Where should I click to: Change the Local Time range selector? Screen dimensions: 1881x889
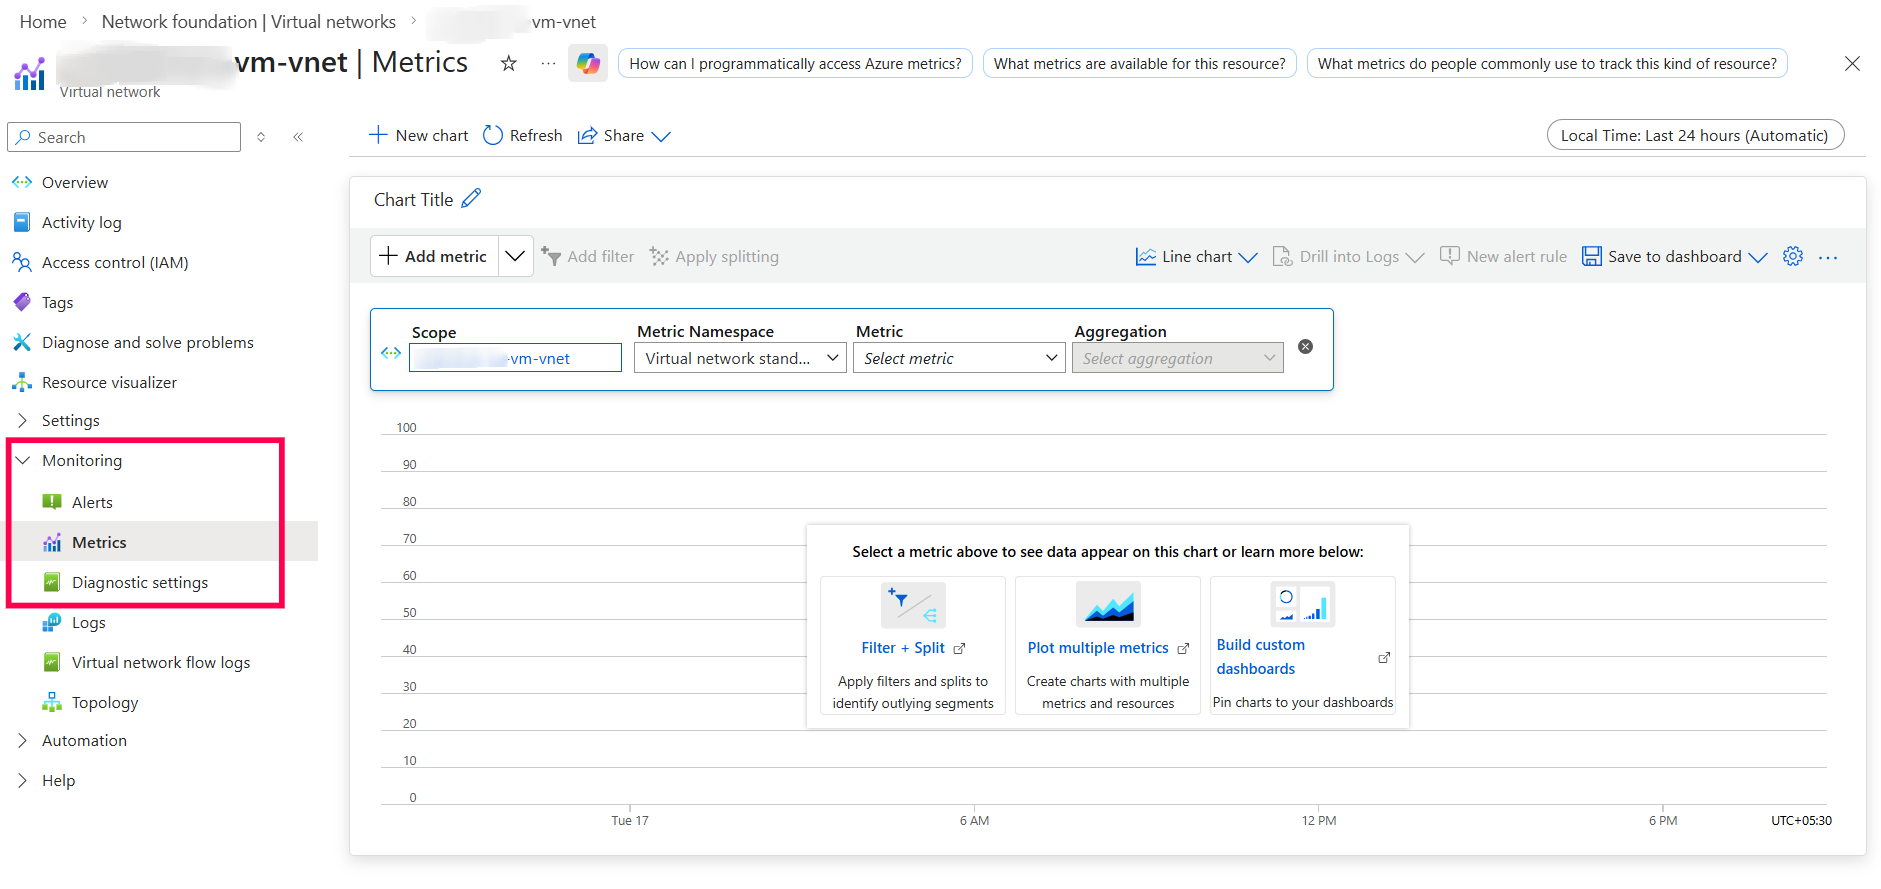[x=1694, y=136]
